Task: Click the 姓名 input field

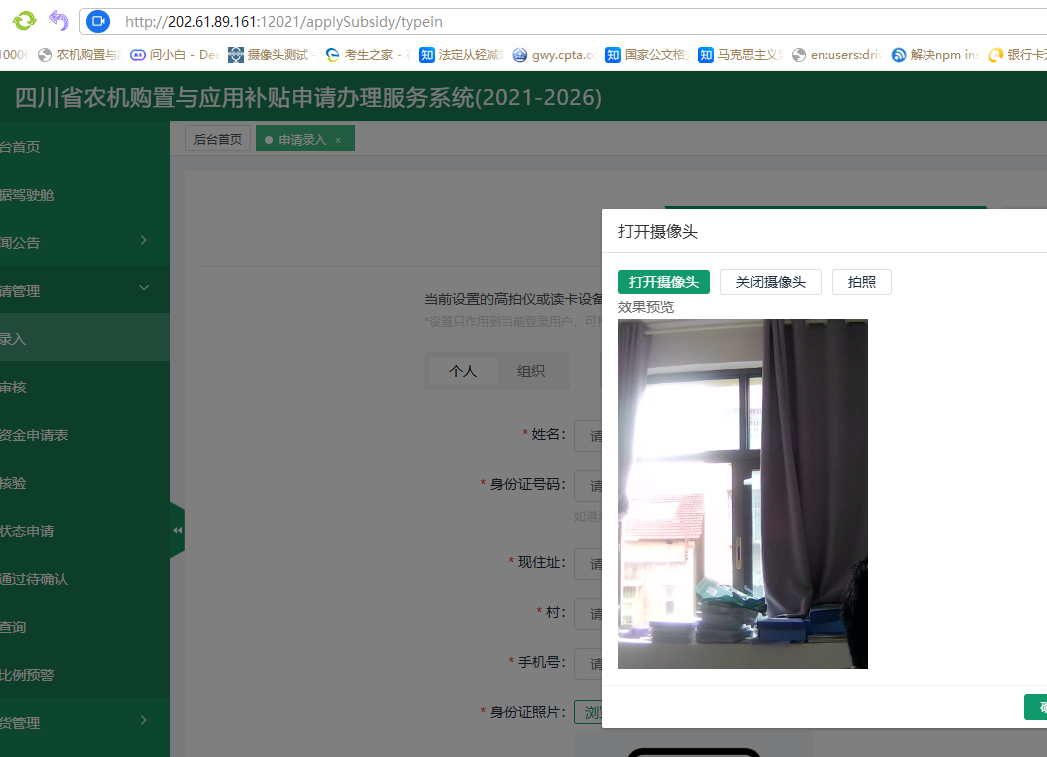Action: [588, 436]
